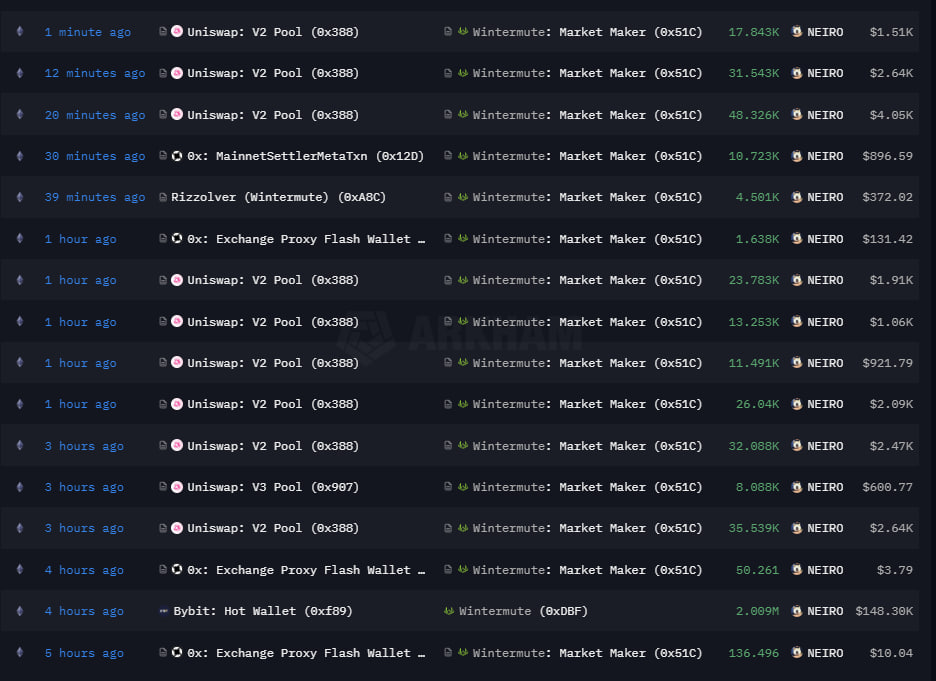Click the contract document icon before Rizzolver
Screen dimensions: 936x681
163,197
